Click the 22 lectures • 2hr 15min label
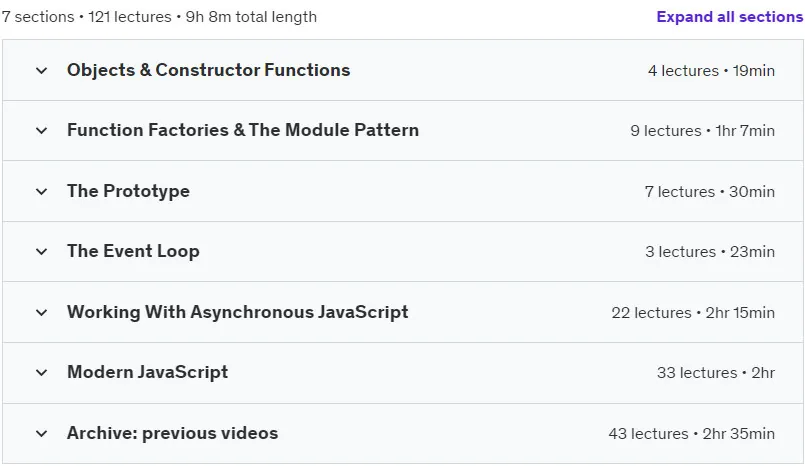 pyautogui.click(x=693, y=313)
